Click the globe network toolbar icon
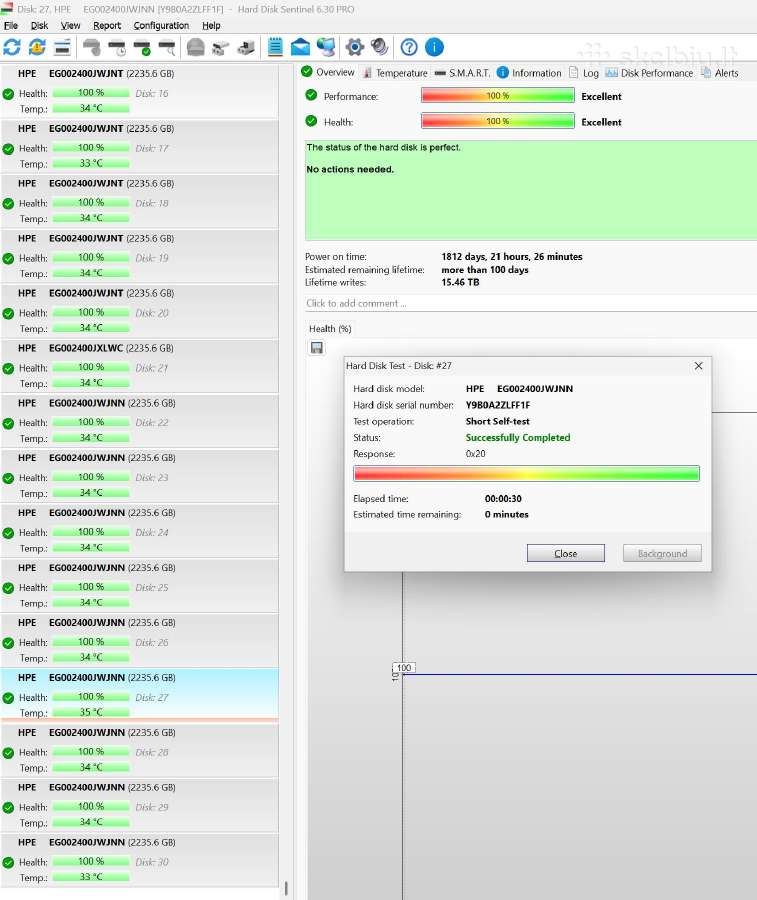 326,47
